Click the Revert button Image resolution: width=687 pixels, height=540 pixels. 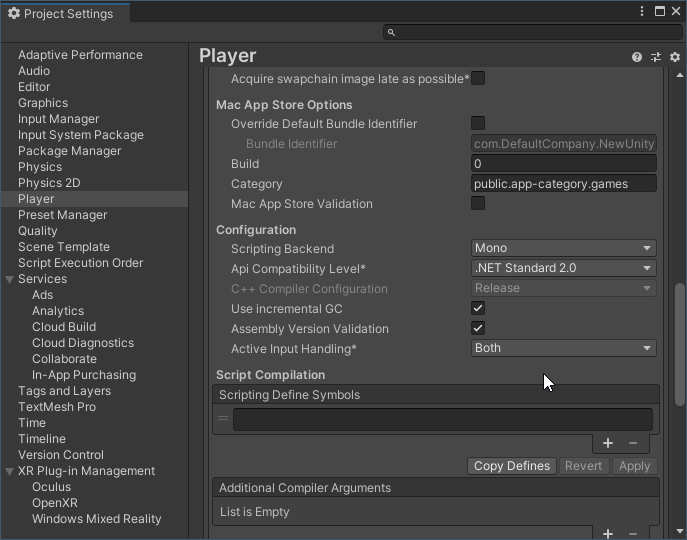click(583, 466)
